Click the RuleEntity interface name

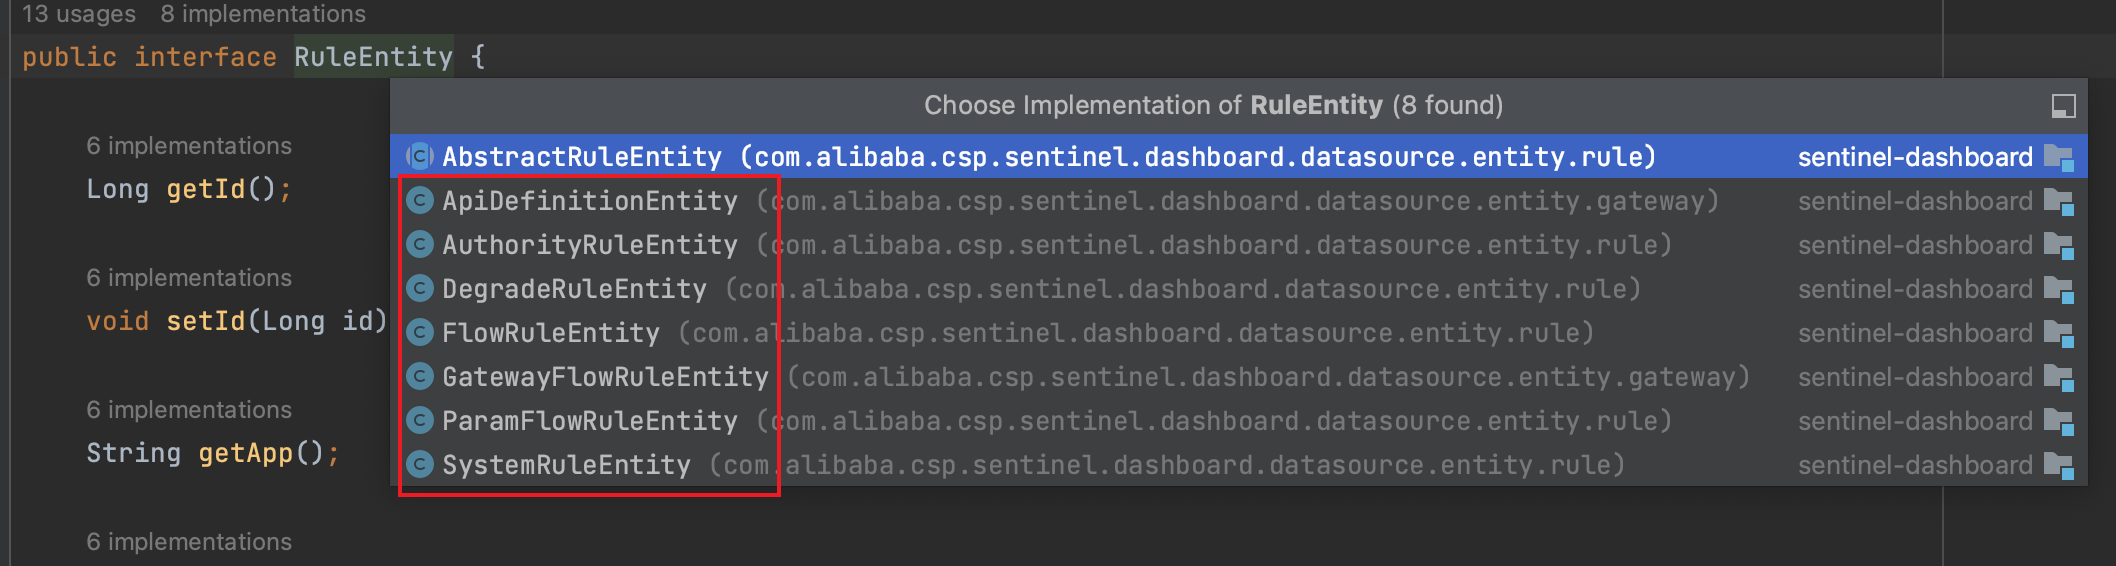[x=373, y=57]
